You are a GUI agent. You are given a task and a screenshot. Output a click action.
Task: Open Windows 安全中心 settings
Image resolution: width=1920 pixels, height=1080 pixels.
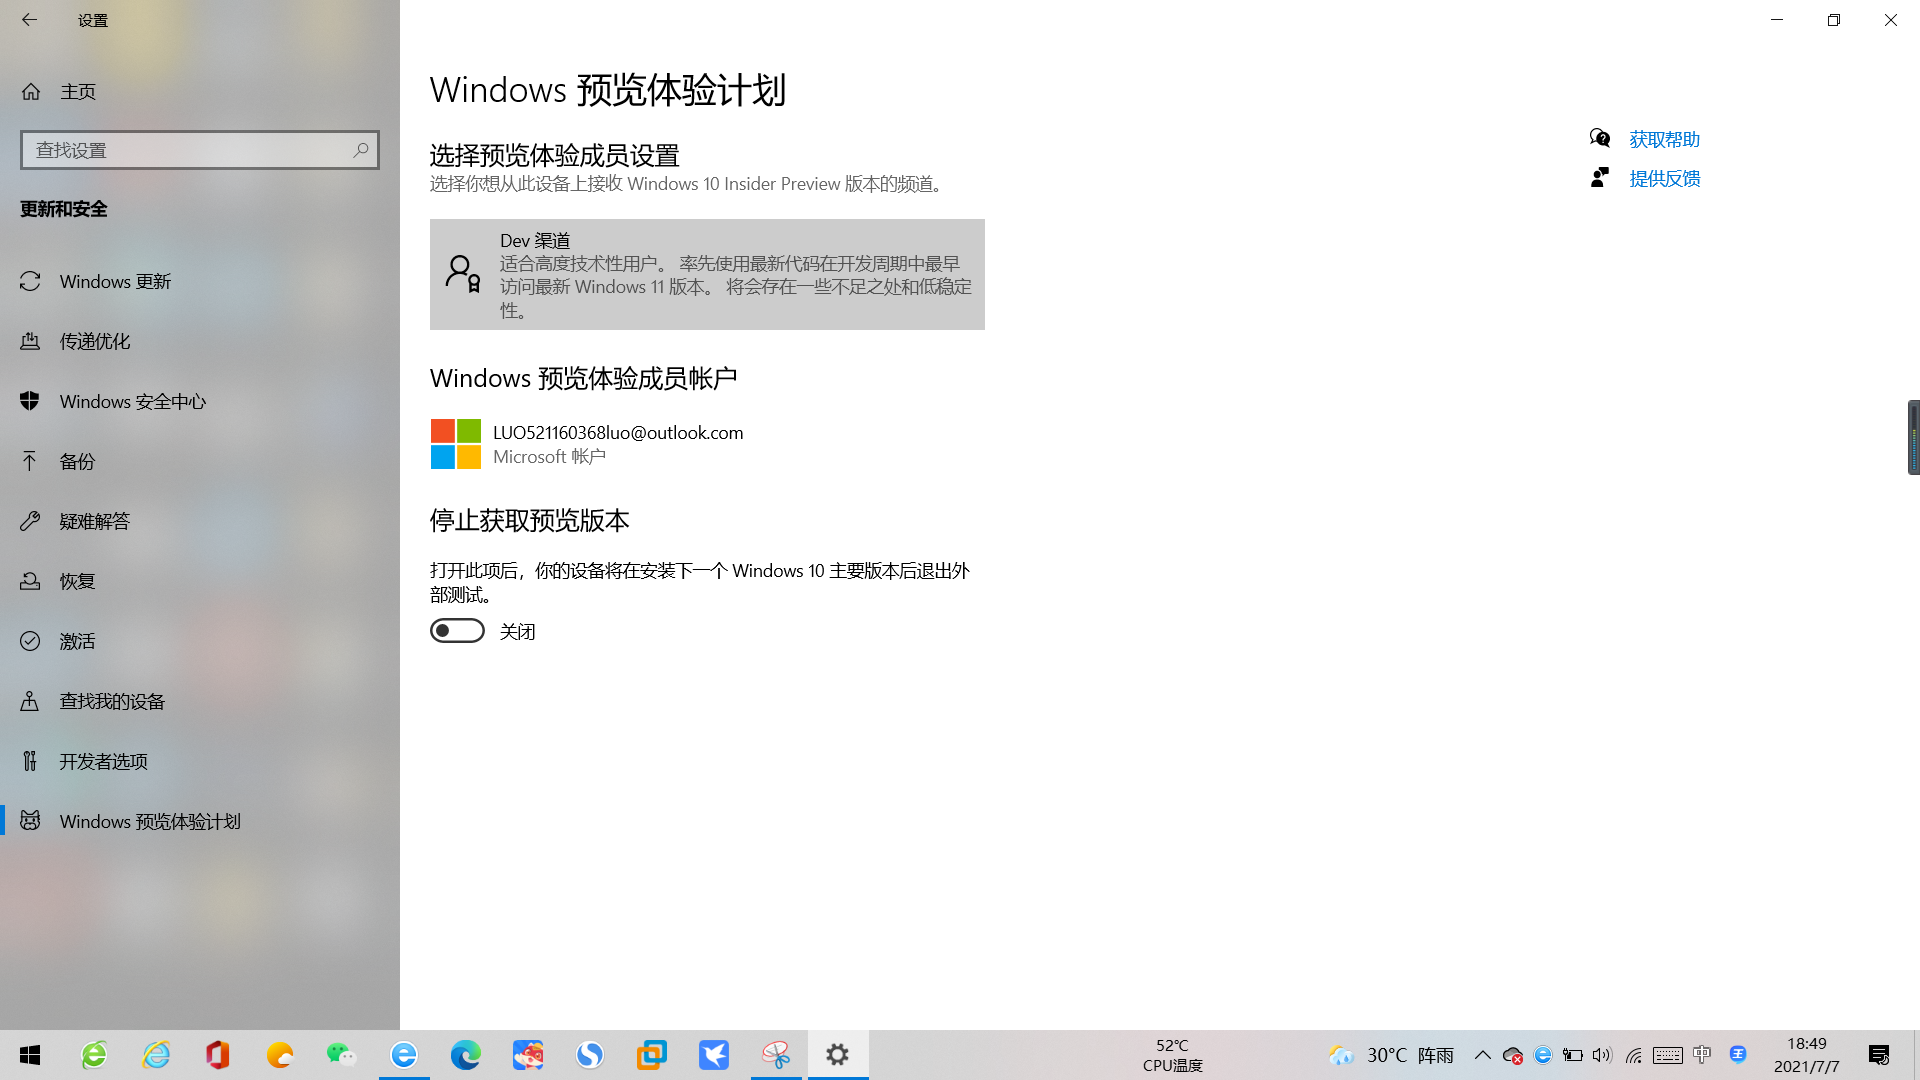tap(200, 402)
